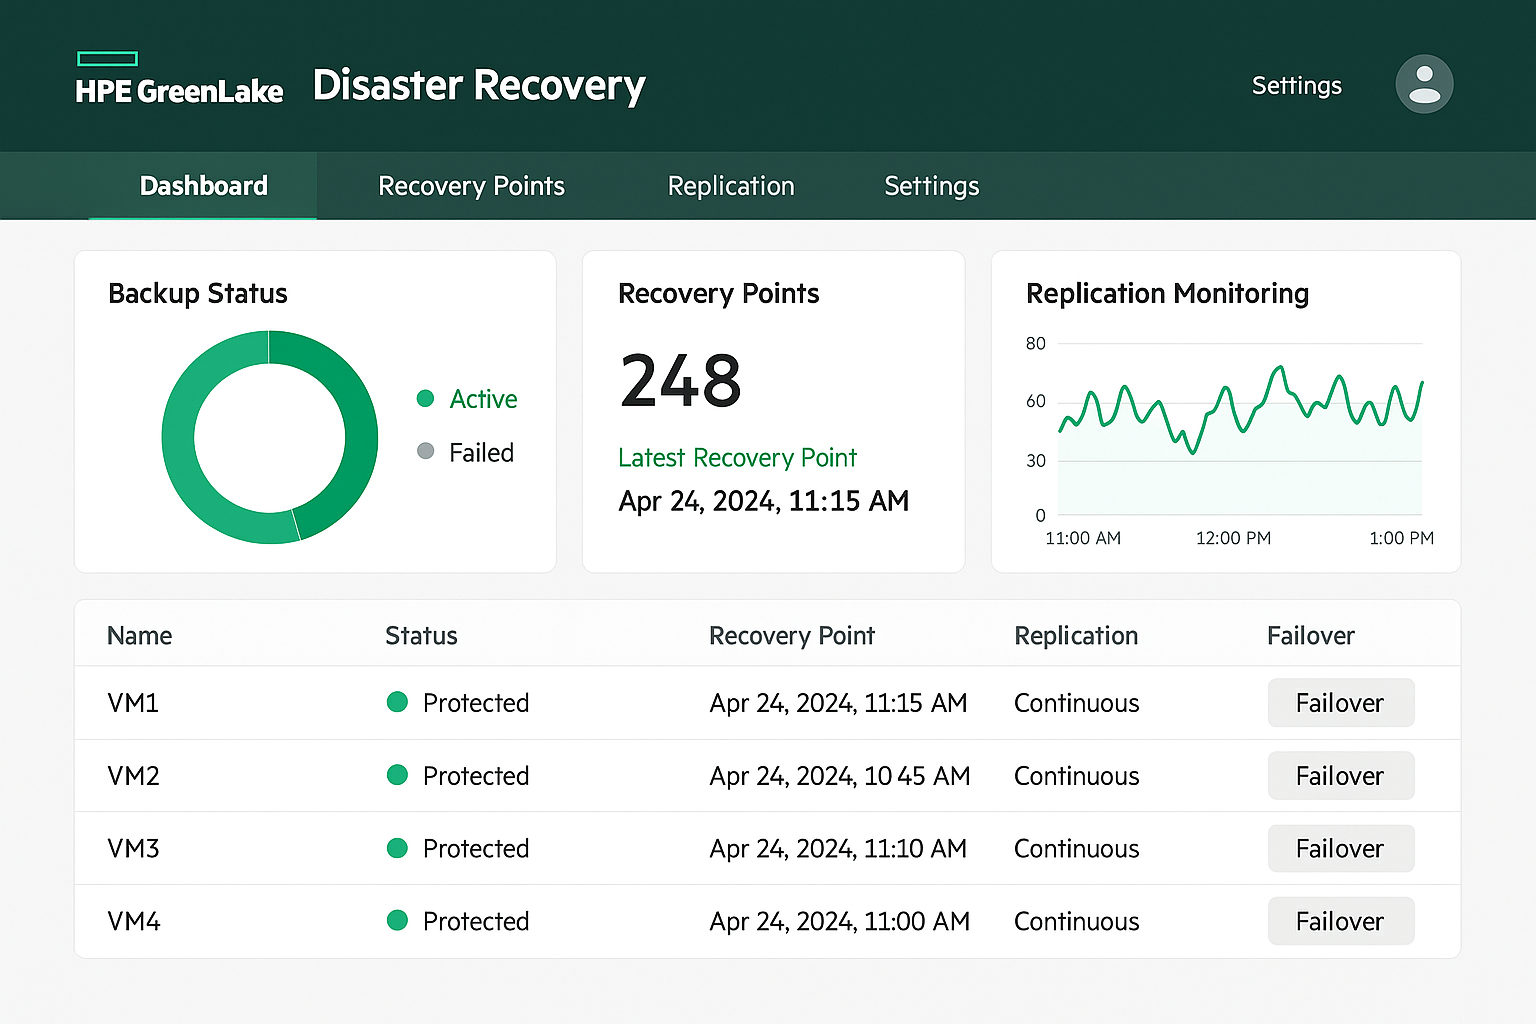The width and height of the screenshot is (1536, 1024).
Task: Click the Failover button for VM4
Action: coord(1341,921)
